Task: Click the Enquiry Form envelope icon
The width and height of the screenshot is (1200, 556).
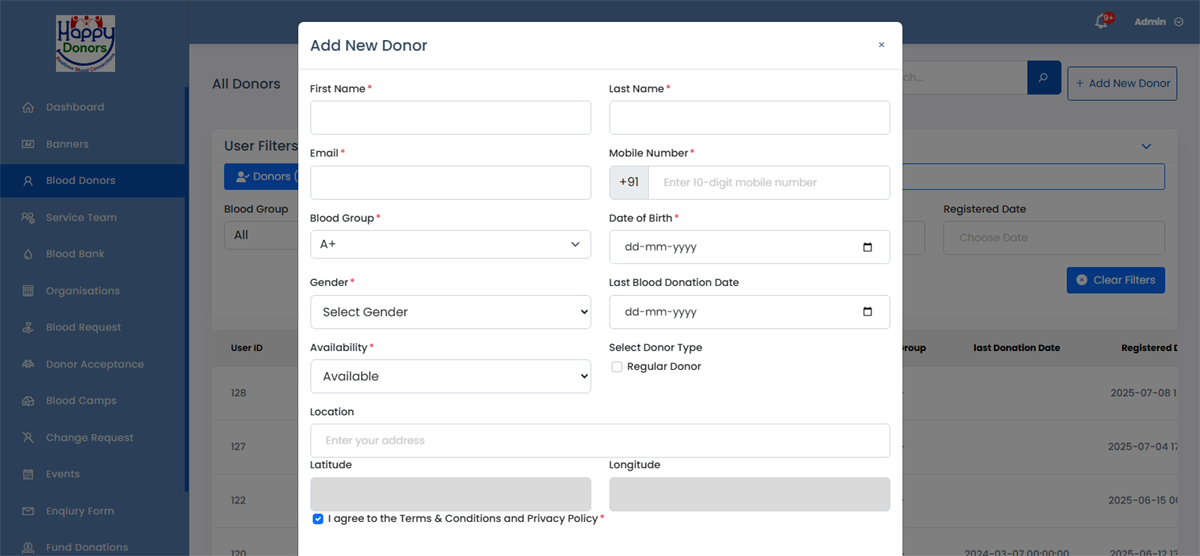Action: coord(28,511)
